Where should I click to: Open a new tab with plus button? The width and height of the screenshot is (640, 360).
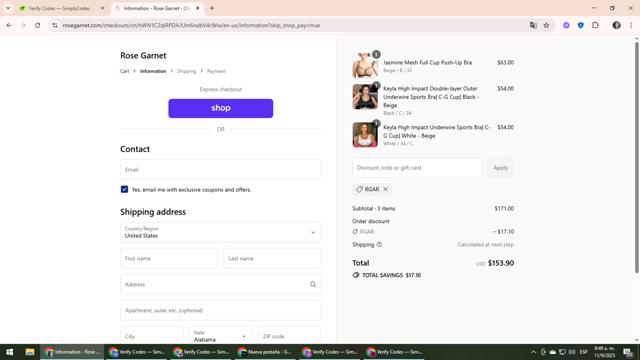pyautogui.click(x=212, y=8)
